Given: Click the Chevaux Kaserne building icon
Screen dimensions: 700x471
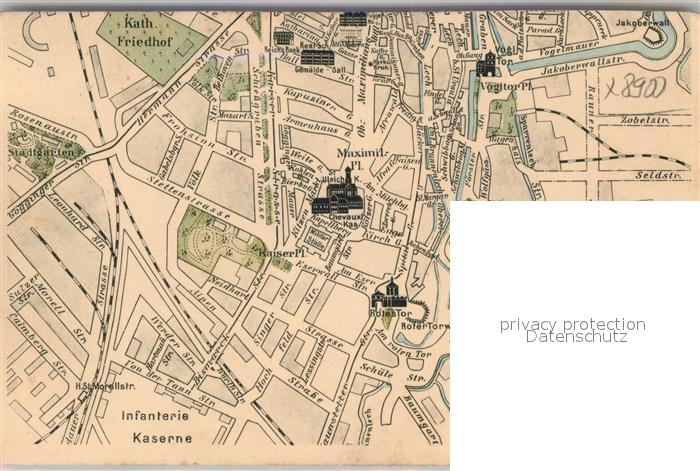Looking at the screenshot, I should click(337, 198).
